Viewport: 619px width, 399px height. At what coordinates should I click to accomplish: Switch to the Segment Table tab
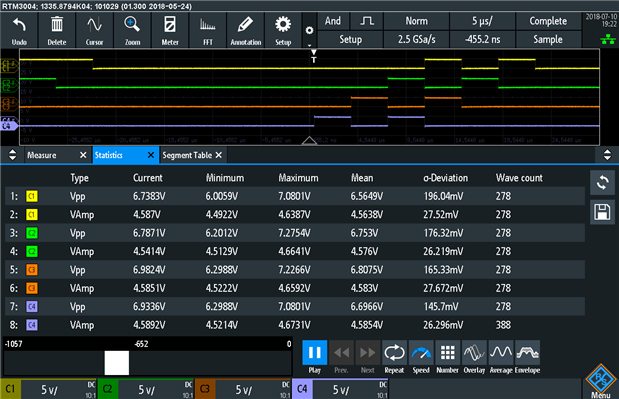(187, 155)
